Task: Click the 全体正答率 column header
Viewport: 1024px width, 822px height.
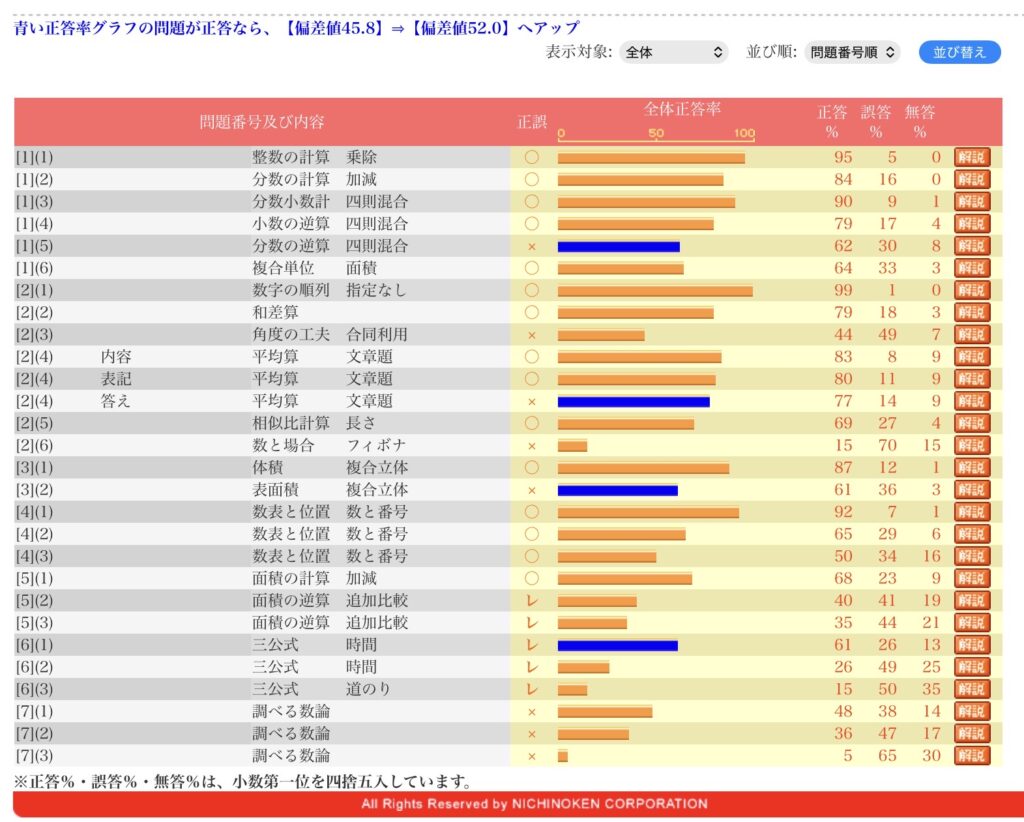Action: coord(682,110)
